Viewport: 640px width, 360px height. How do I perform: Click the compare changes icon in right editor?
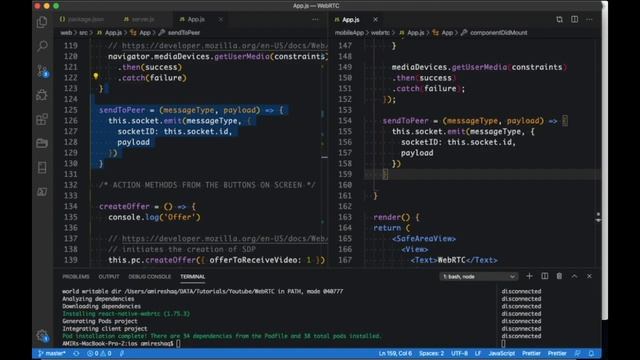click(x=559, y=19)
